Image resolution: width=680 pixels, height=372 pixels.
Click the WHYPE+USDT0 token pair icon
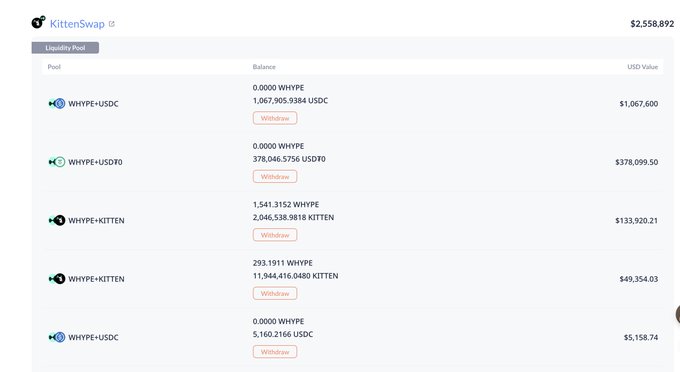[57, 162]
